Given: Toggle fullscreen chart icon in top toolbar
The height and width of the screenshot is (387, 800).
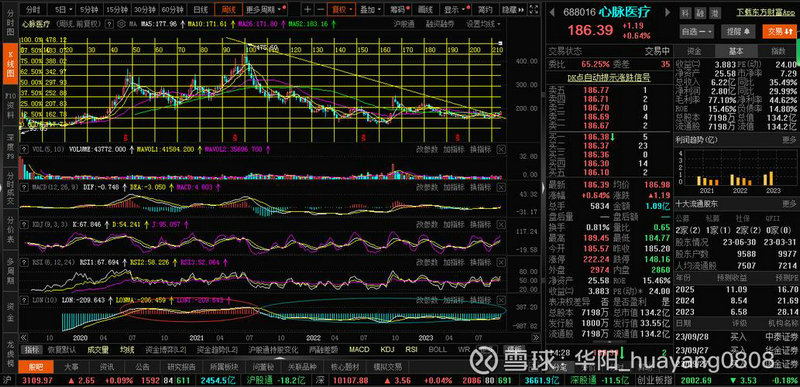Looking at the screenshot, I should tap(534, 10).
